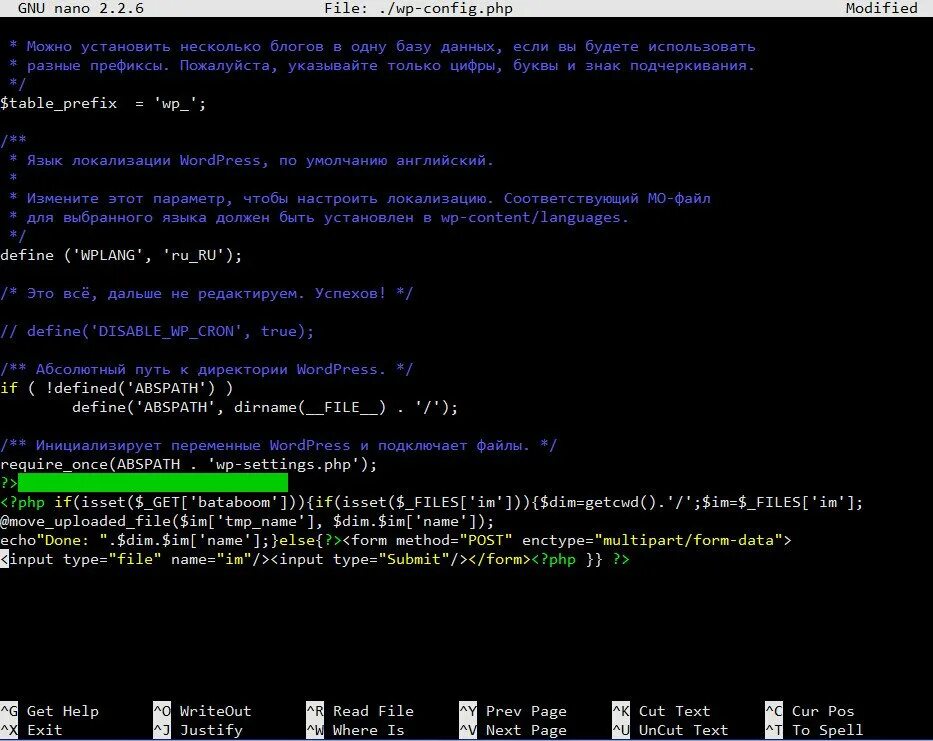Click the ^K Cut Text shortcut
The height and width of the screenshot is (741, 933).
661,711
